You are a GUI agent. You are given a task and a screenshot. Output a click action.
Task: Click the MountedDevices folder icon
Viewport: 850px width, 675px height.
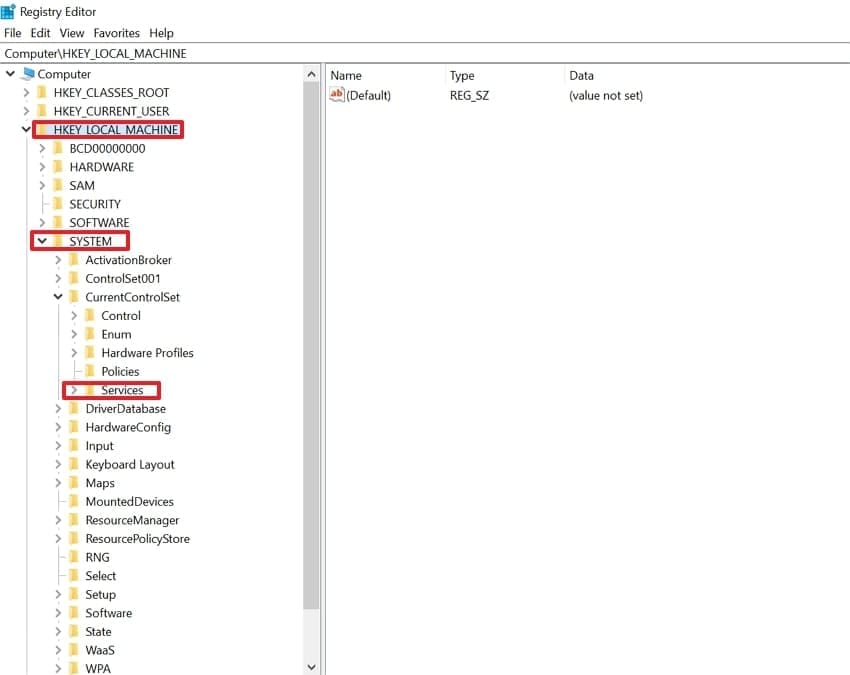tap(74, 502)
